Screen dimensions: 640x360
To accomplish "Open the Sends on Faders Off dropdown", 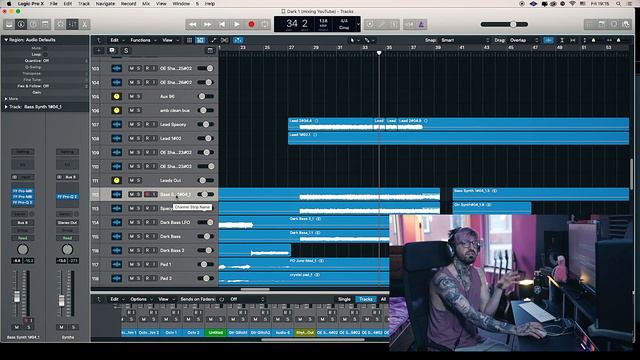I will pyautogui.click(x=247, y=299).
